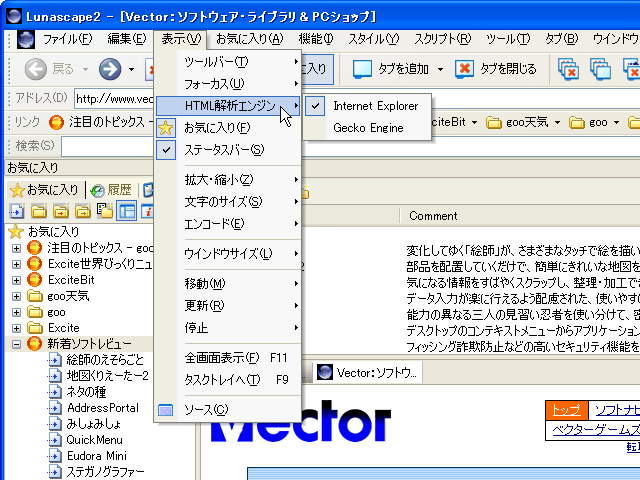This screenshot has width=640, height=480.
Task: Click the タブを閉じる close tab button
Action: click(x=496, y=69)
